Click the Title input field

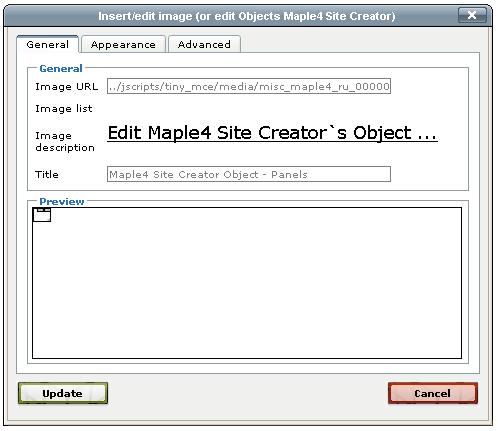pyautogui.click(x=249, y=174)
